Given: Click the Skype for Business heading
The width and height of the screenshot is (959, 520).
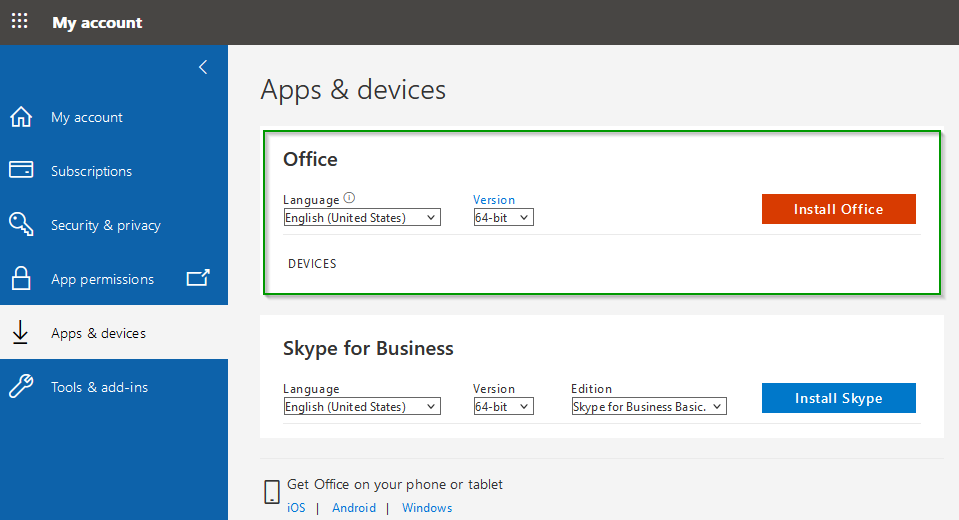Looking at the screenshot, I should (368, 348).
